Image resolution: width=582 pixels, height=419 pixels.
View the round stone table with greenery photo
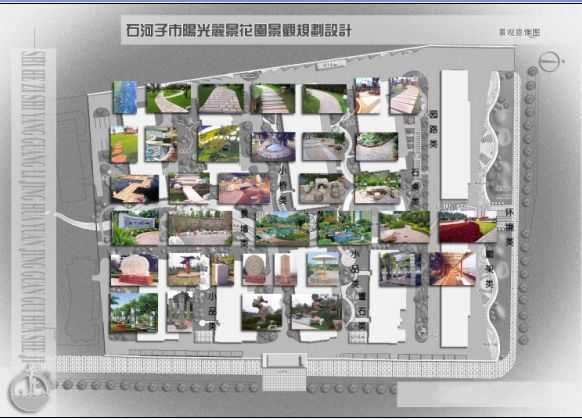pyautogui.click(x=377, y=188)
